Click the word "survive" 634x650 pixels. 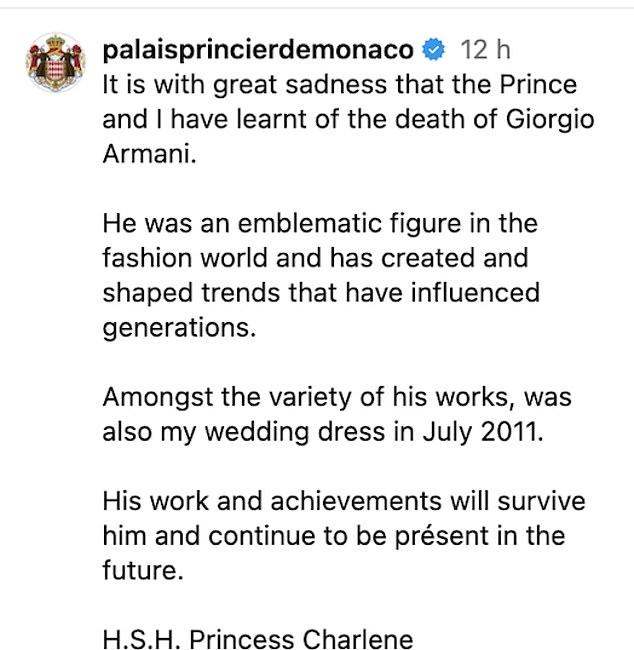[x=542, y=501]
